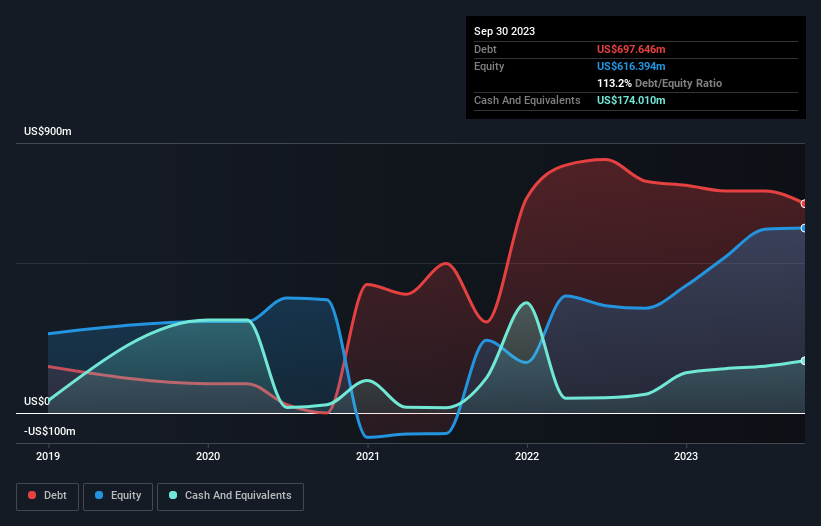Toggle the Debt series legend button
821x526 pixels.
point(48,496)
